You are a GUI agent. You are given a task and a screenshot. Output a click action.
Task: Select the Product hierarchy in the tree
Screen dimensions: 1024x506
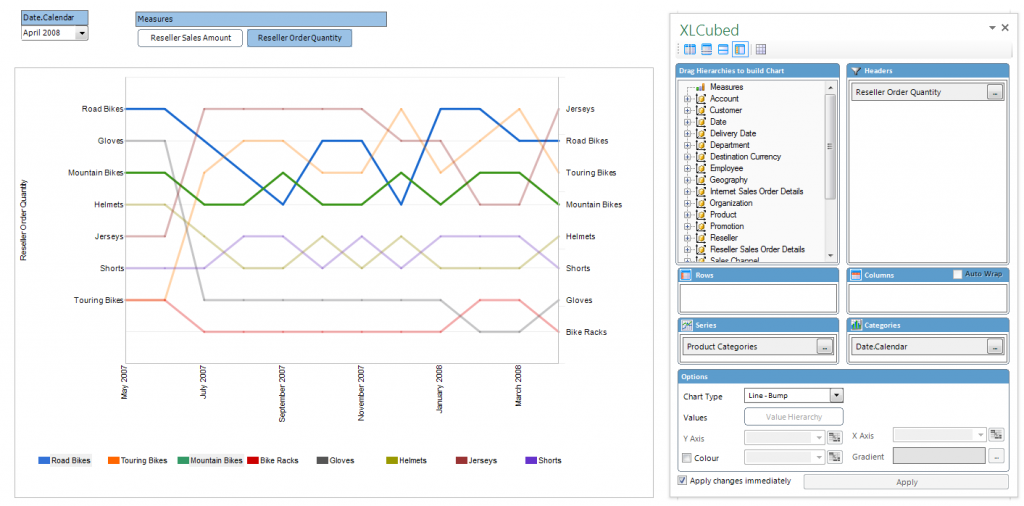(x=723, y=215)
